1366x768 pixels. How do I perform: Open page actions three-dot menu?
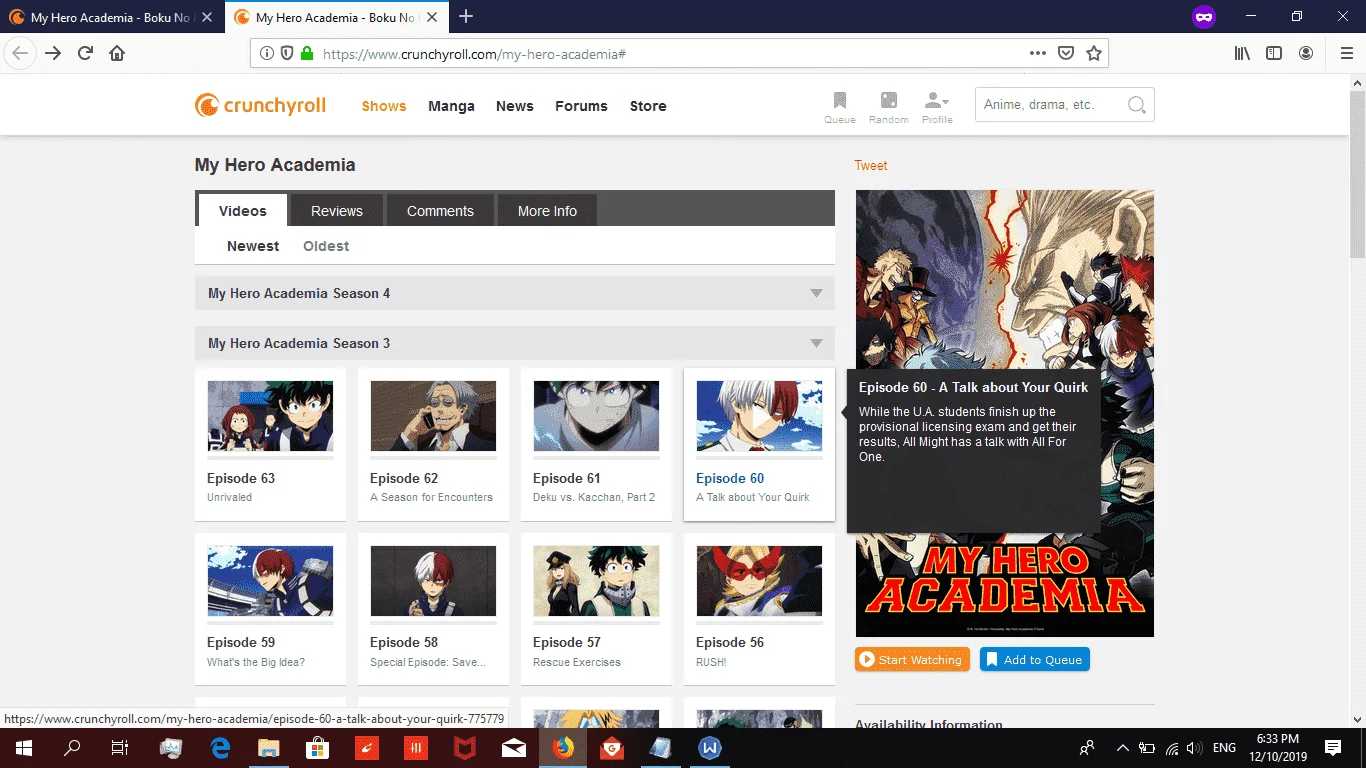click(1038, 53)
